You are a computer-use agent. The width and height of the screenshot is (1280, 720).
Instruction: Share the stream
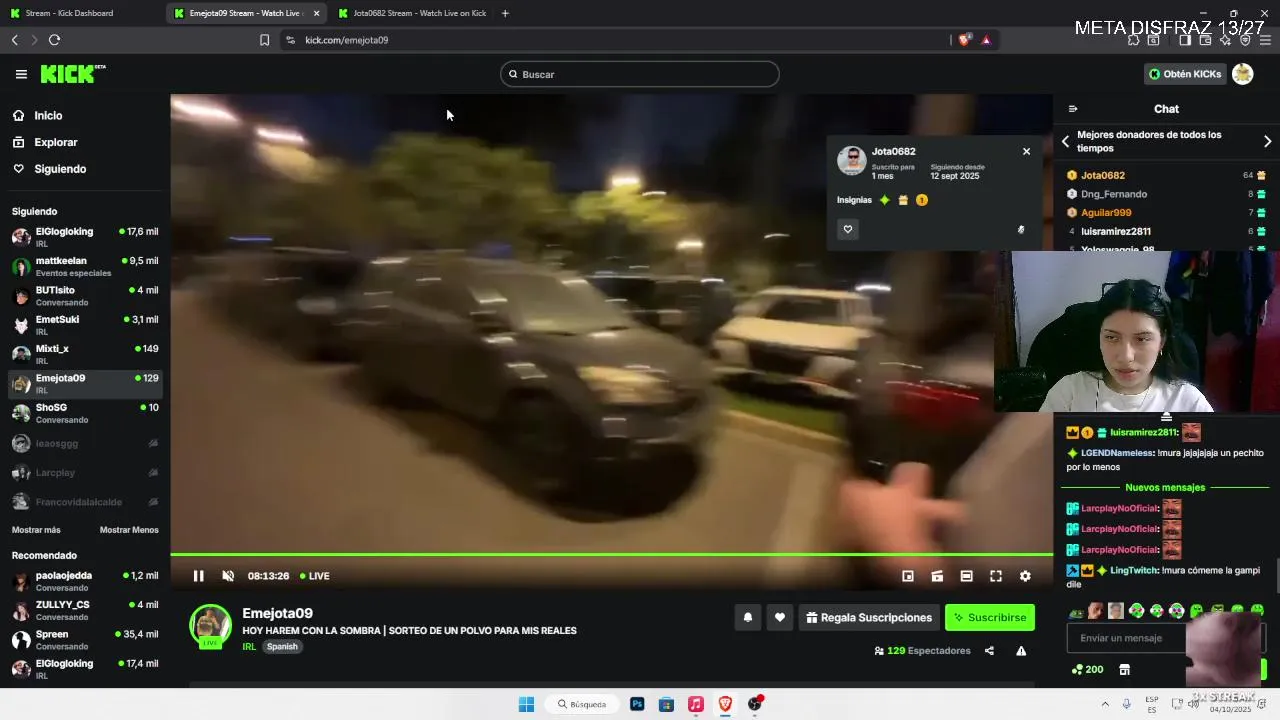point(989,651)
